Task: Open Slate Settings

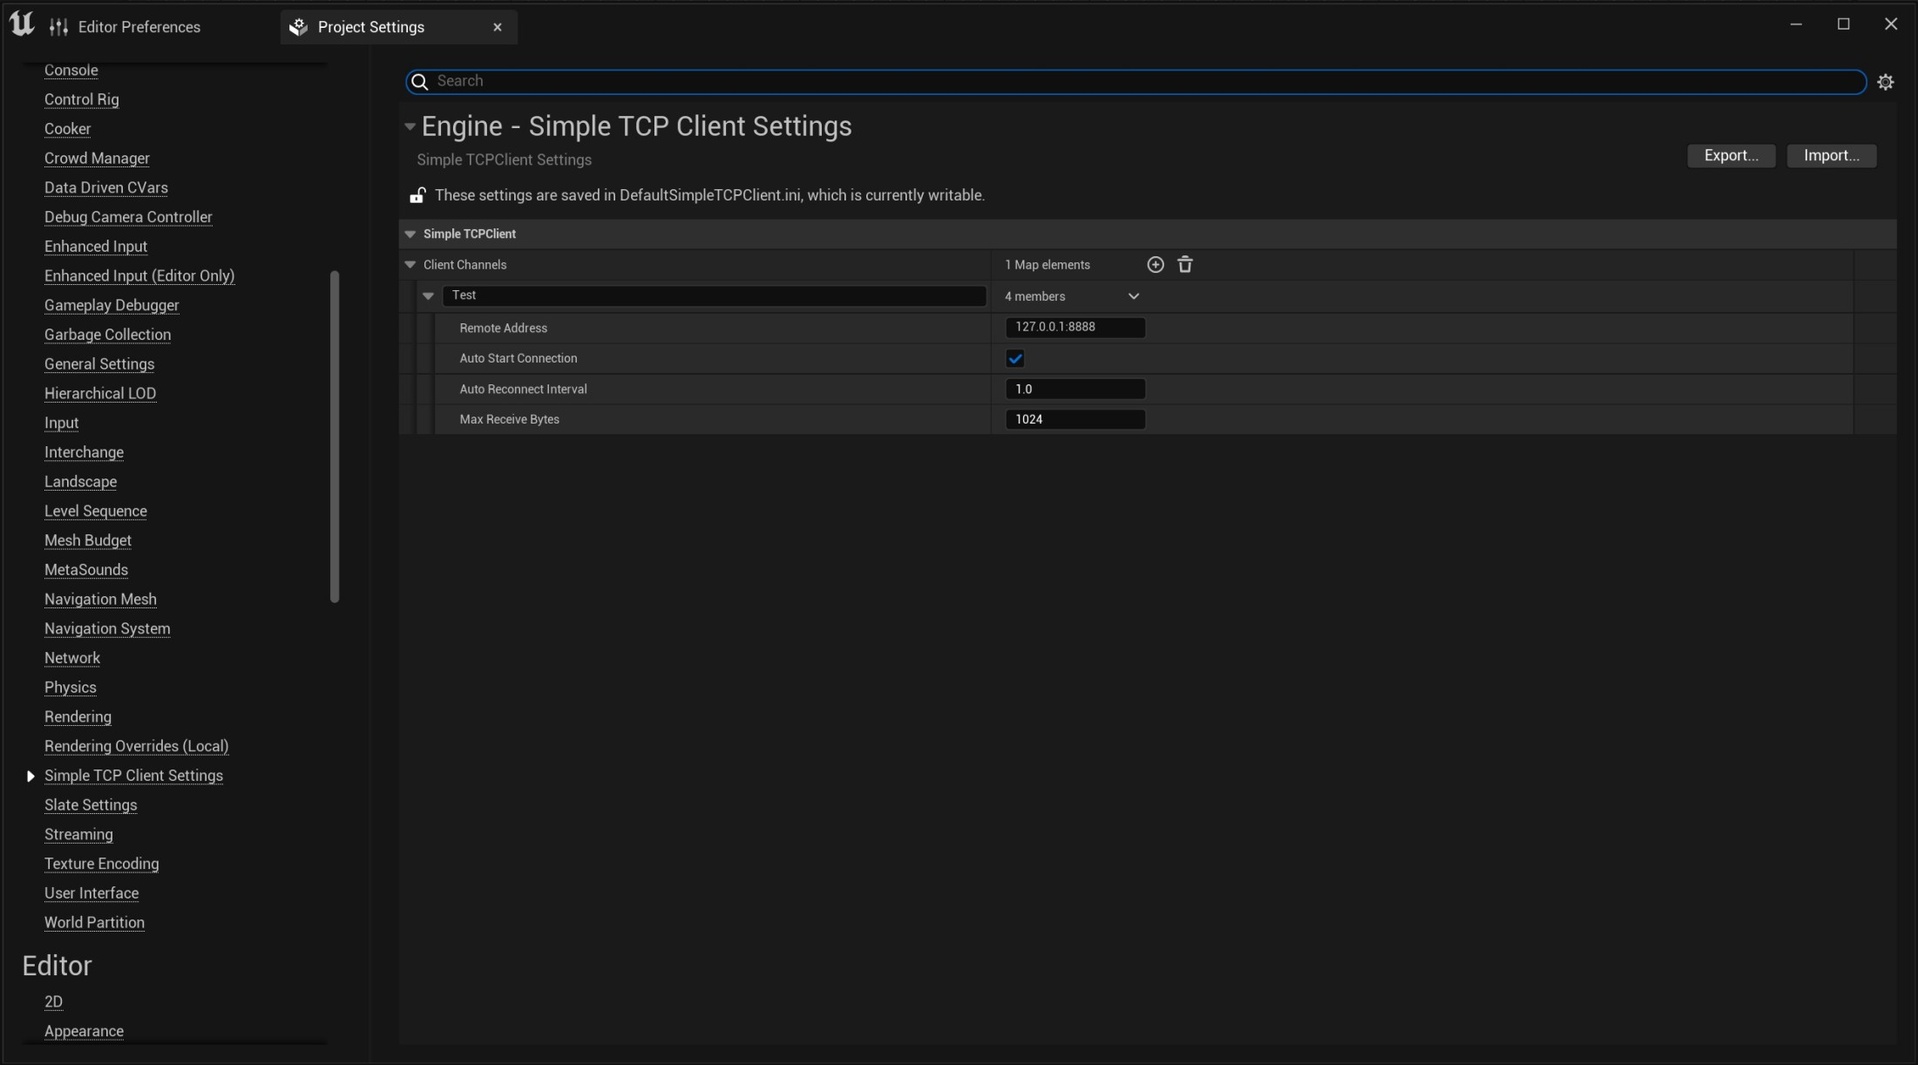Action: (90, 805)
